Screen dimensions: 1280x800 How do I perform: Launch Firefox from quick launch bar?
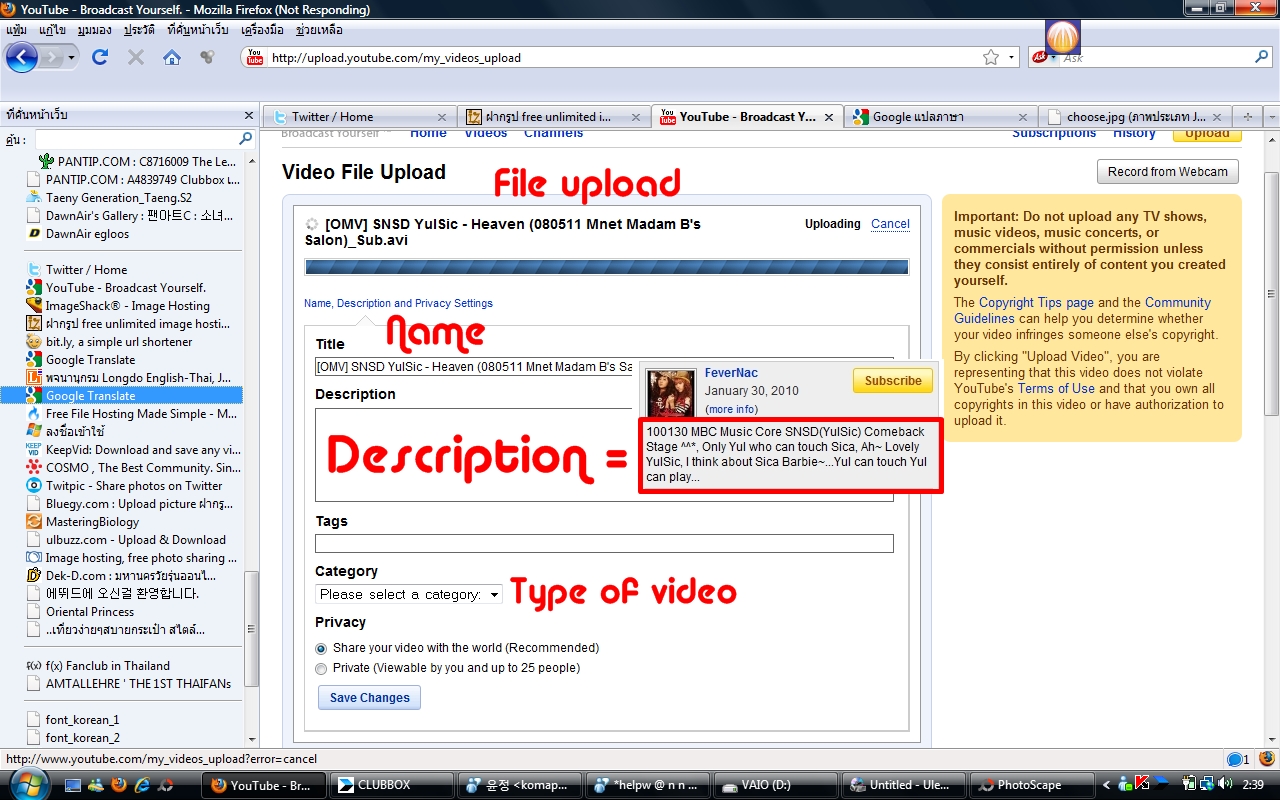(119, 785)
